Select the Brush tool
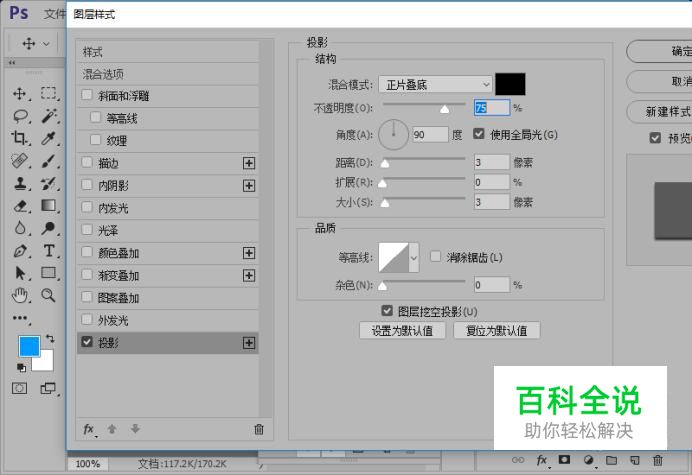The height and width of the screenshot is (475, 692). 49,161
